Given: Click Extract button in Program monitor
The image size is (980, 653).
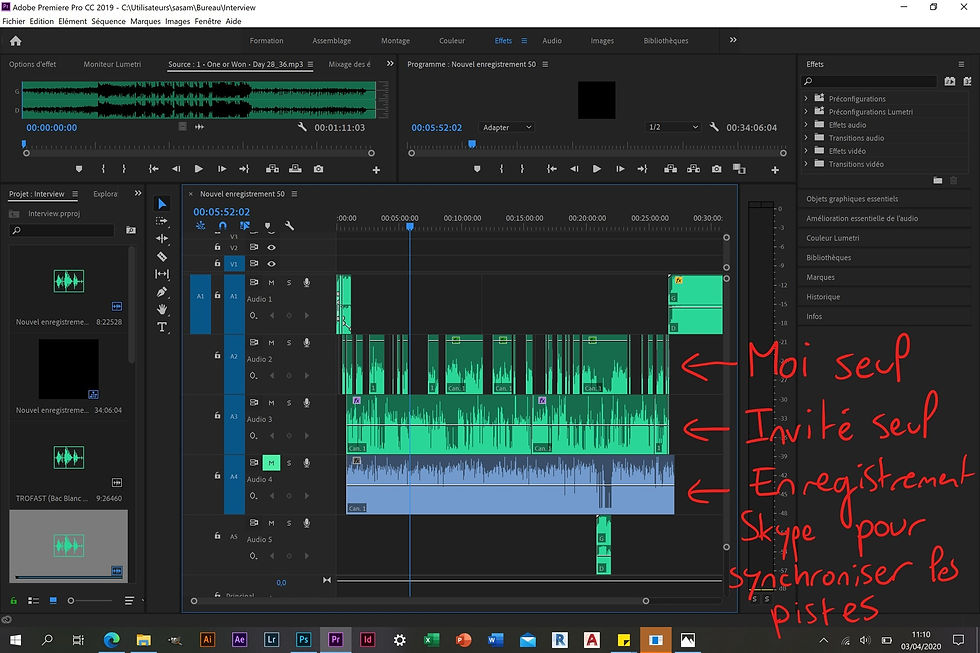Looking at the screenshot, I should 693,169.
